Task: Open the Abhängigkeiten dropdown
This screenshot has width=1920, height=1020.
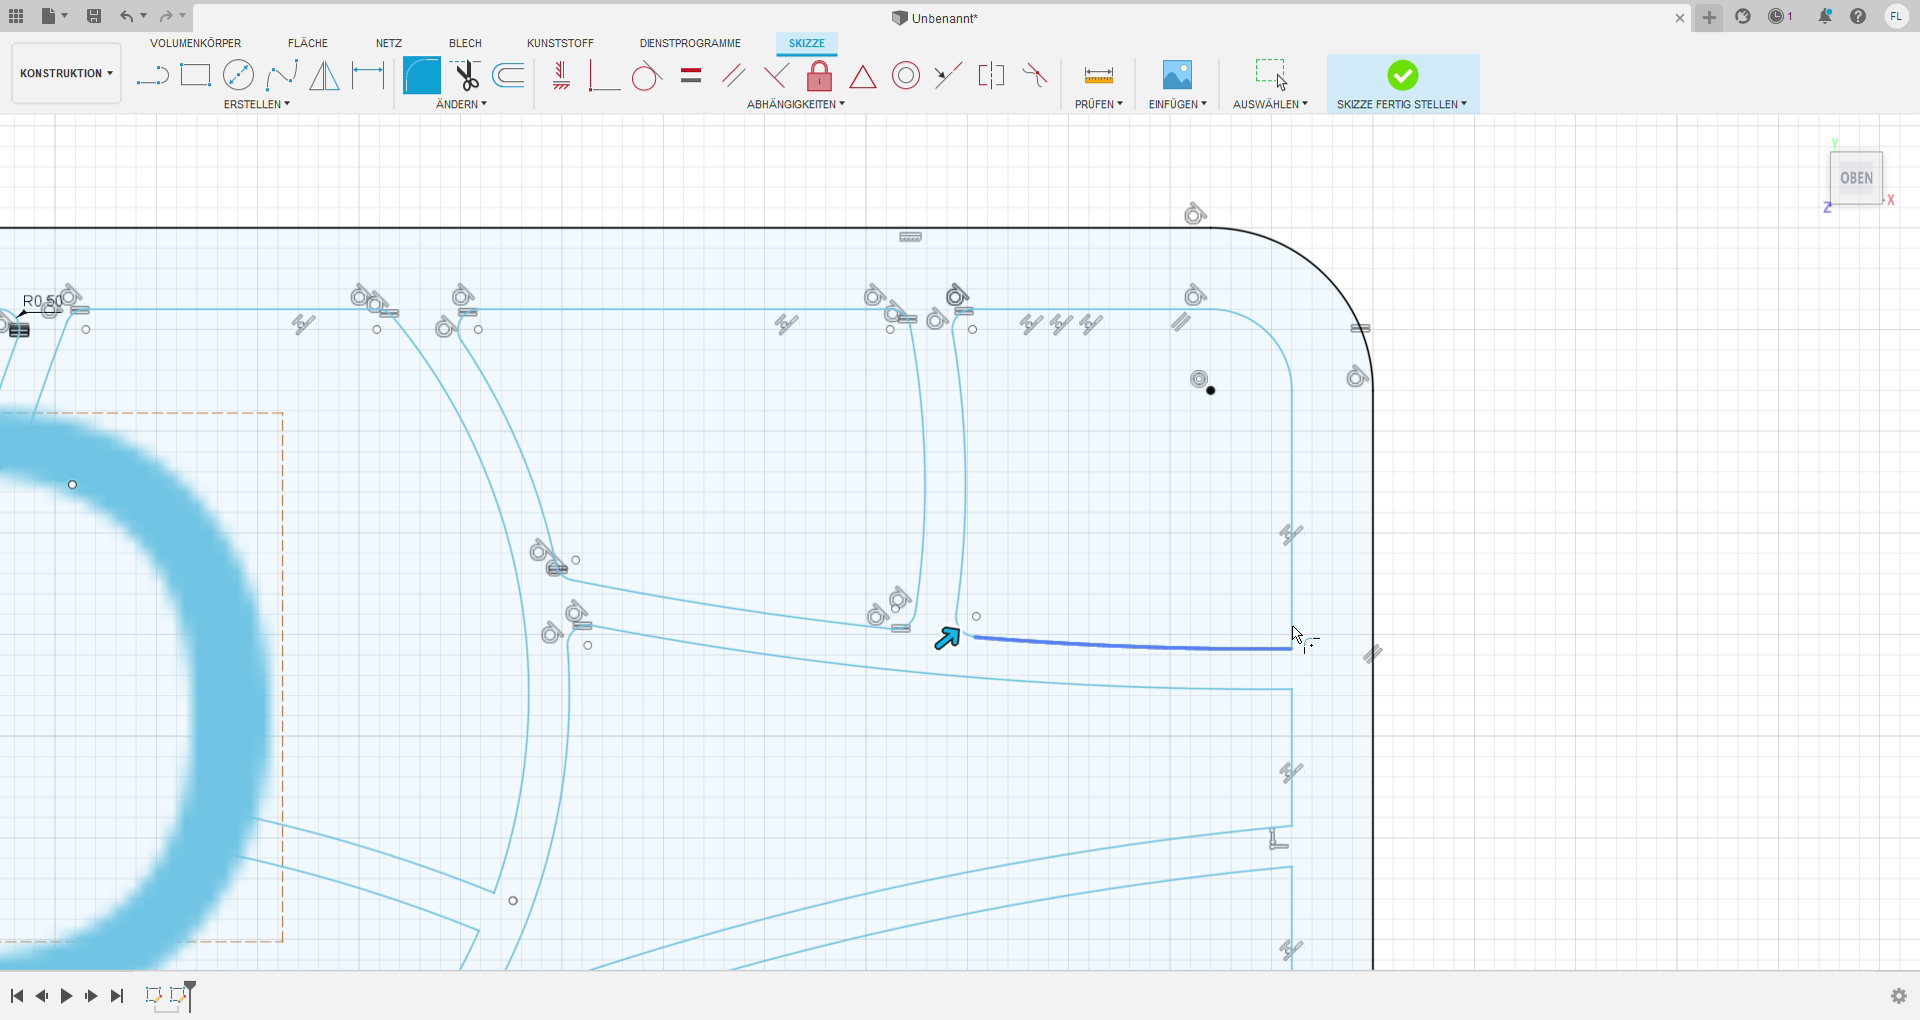Action: [x=795, y=104]
